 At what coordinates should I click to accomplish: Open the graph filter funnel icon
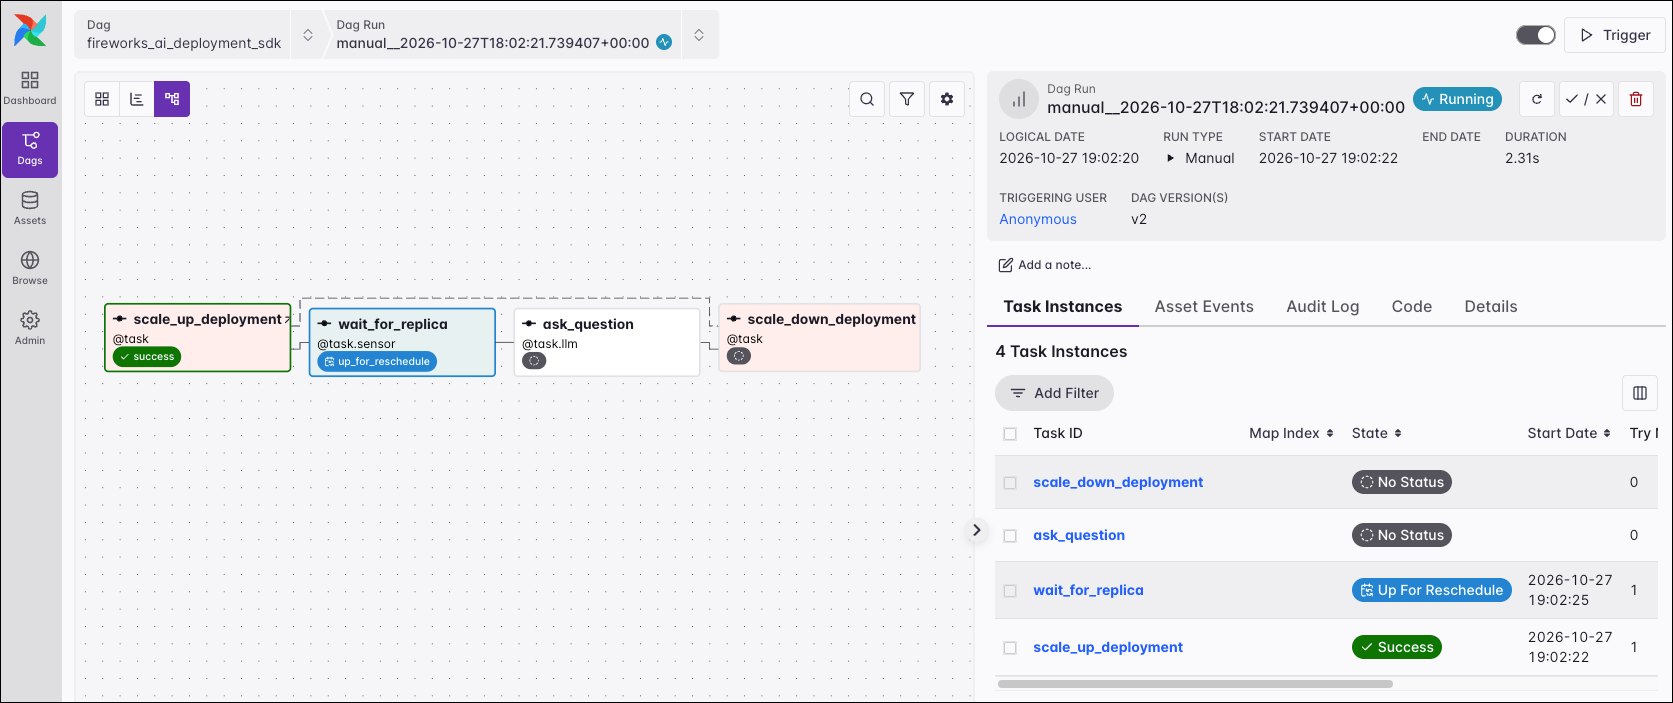(x=907, y=99)
